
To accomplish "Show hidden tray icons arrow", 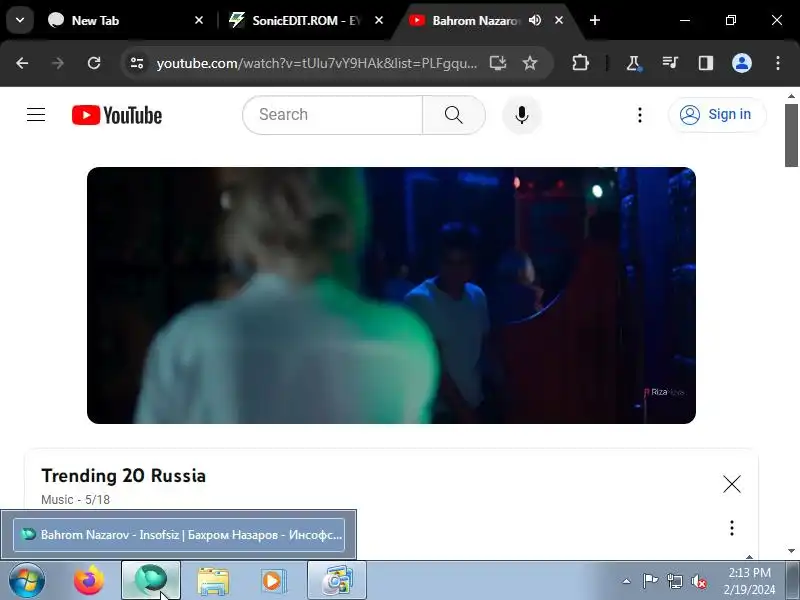I will [627, 581].
